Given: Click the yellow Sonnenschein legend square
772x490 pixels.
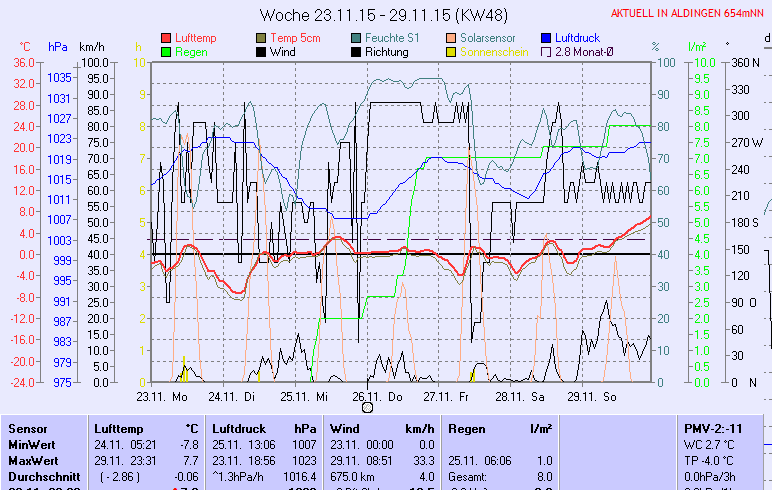Looking at the screenshot, I should (452, 52).
